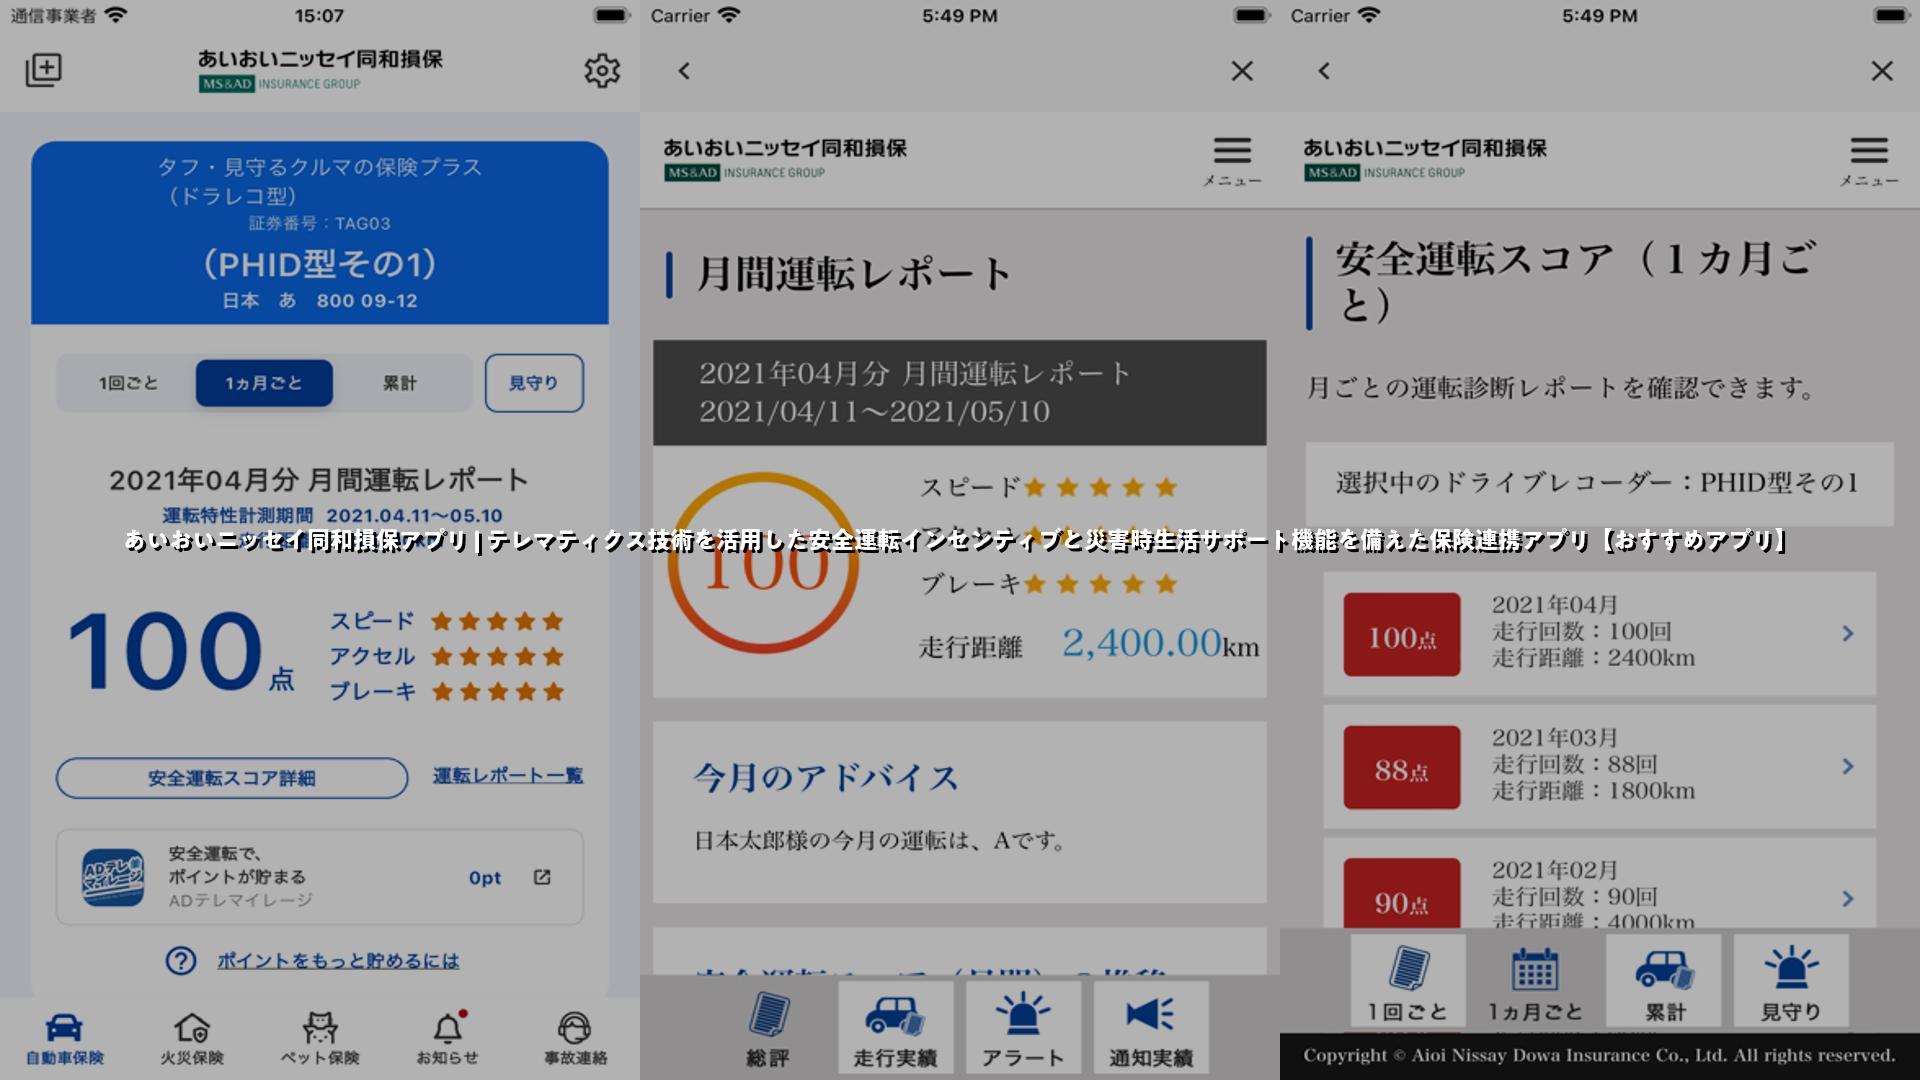The width and height of the screenshot is (1920, 1080).
Task: Open the external link icon beside 0pt
Action: click(x=542, y=877)
